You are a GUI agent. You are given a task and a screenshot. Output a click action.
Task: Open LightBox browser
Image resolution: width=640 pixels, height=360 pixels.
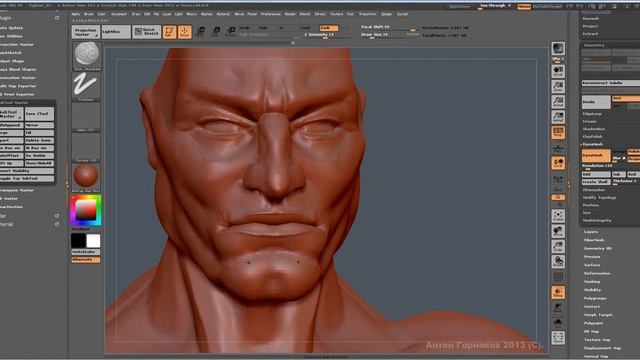pyautogui.click(x=116, y=32)
